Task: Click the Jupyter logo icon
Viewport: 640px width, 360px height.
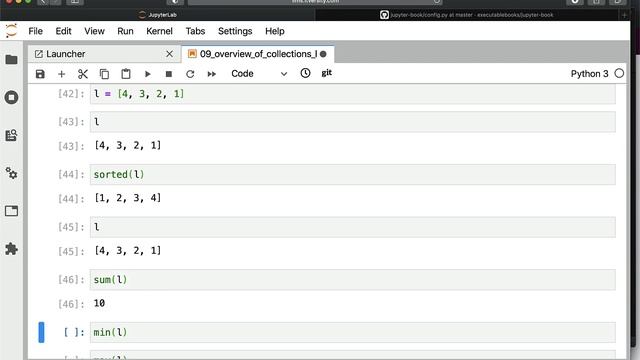Action: 11,31
